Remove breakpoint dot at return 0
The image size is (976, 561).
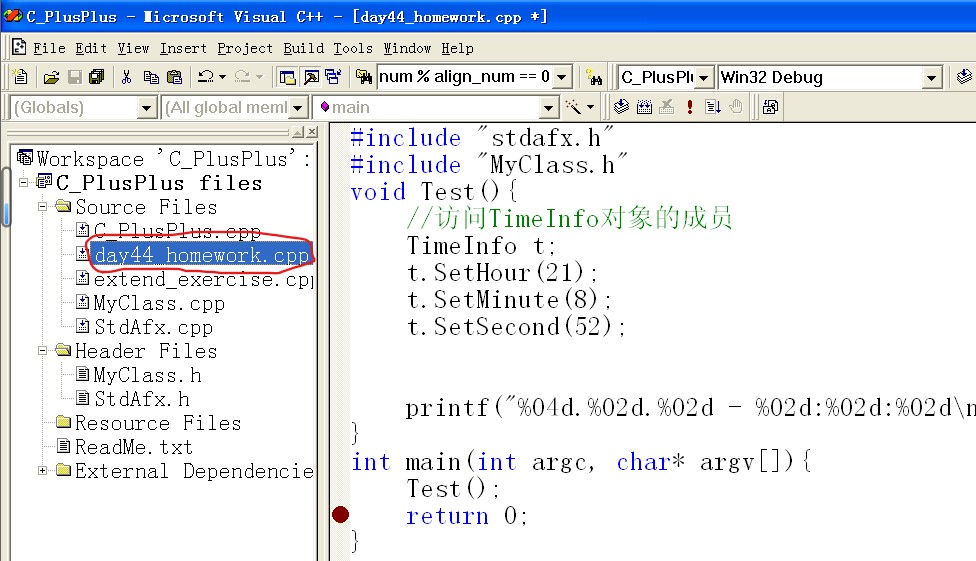click(x=340, y=514)
